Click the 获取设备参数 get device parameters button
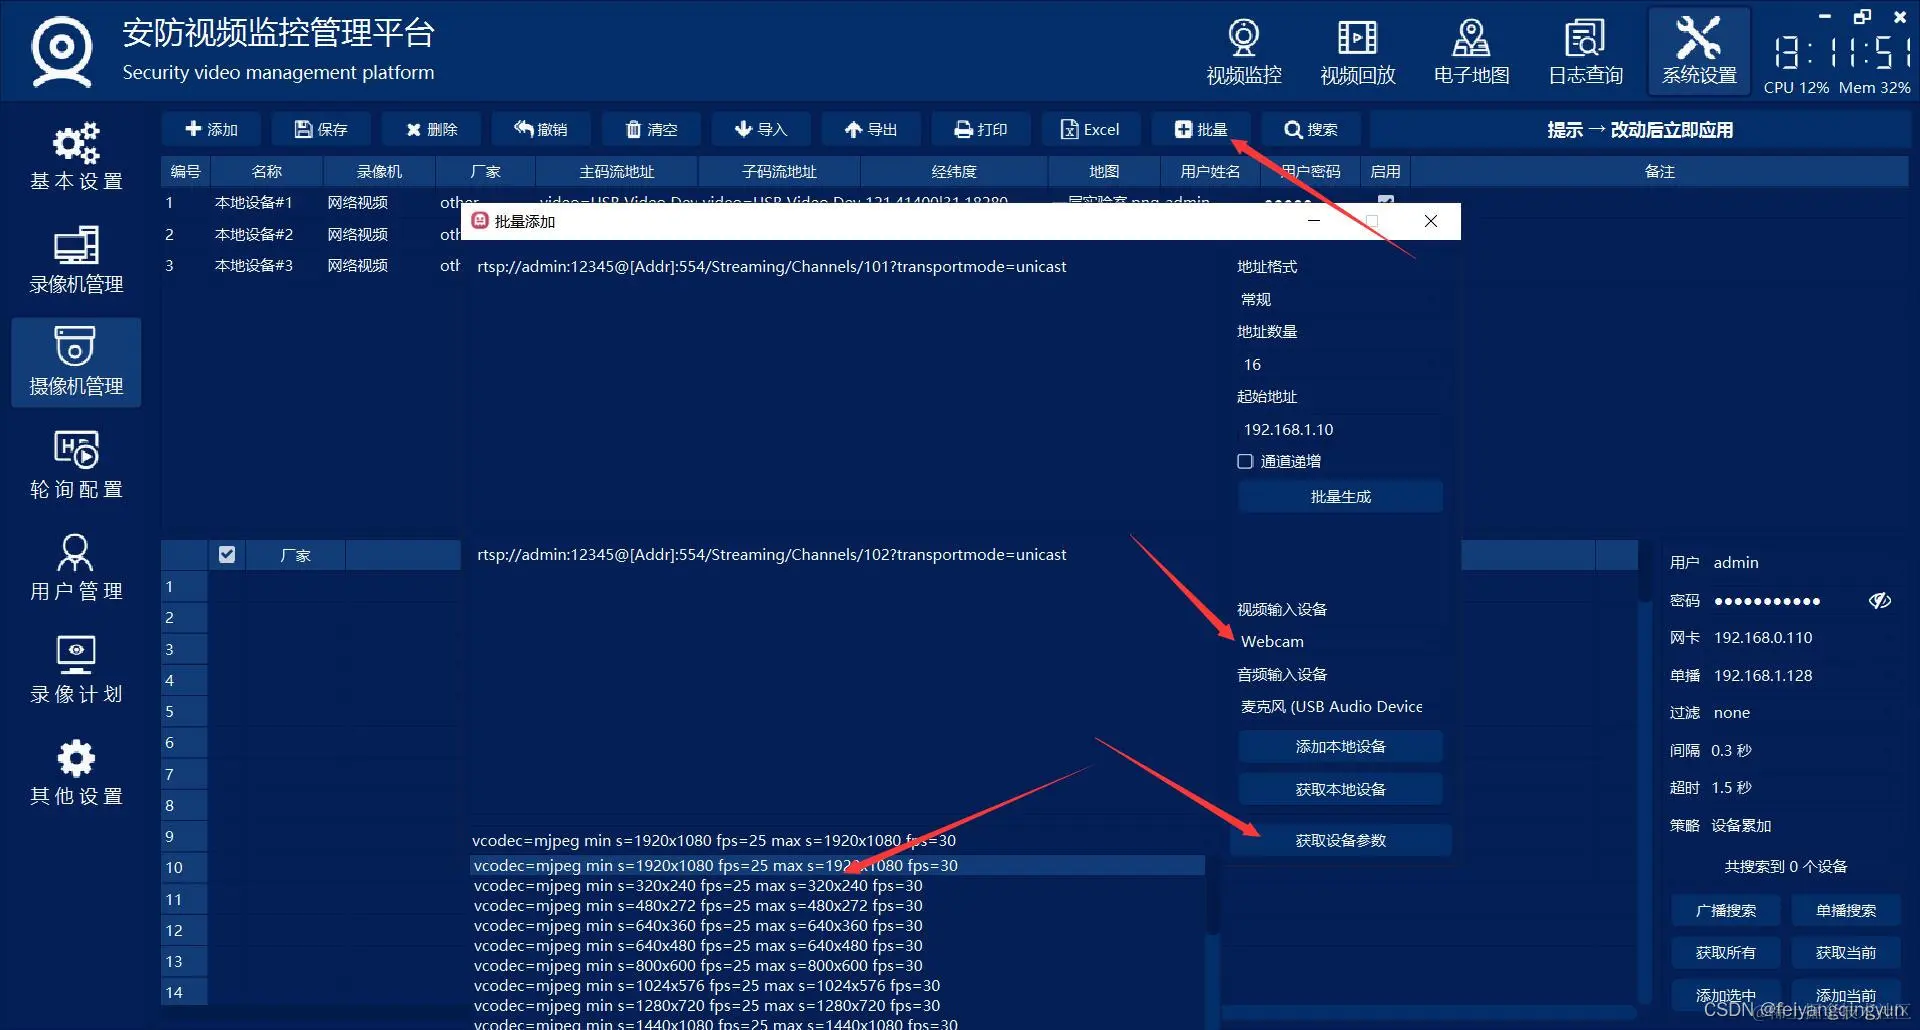Screen dimensions: 1920x1030 click(1340, 840)
